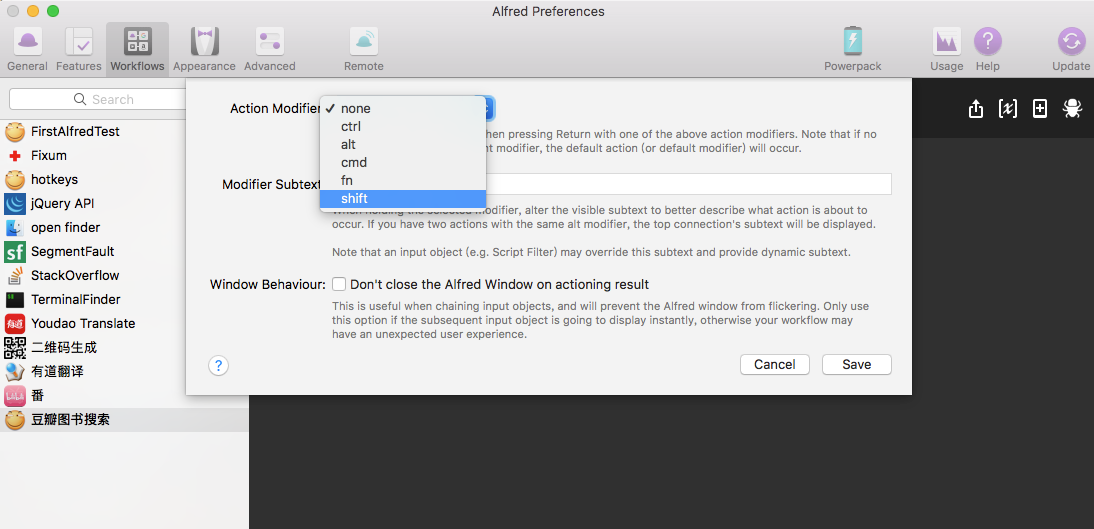Open Remote preferences
1094x529 pixels.
pyautogui.click(x=364, y=49)
